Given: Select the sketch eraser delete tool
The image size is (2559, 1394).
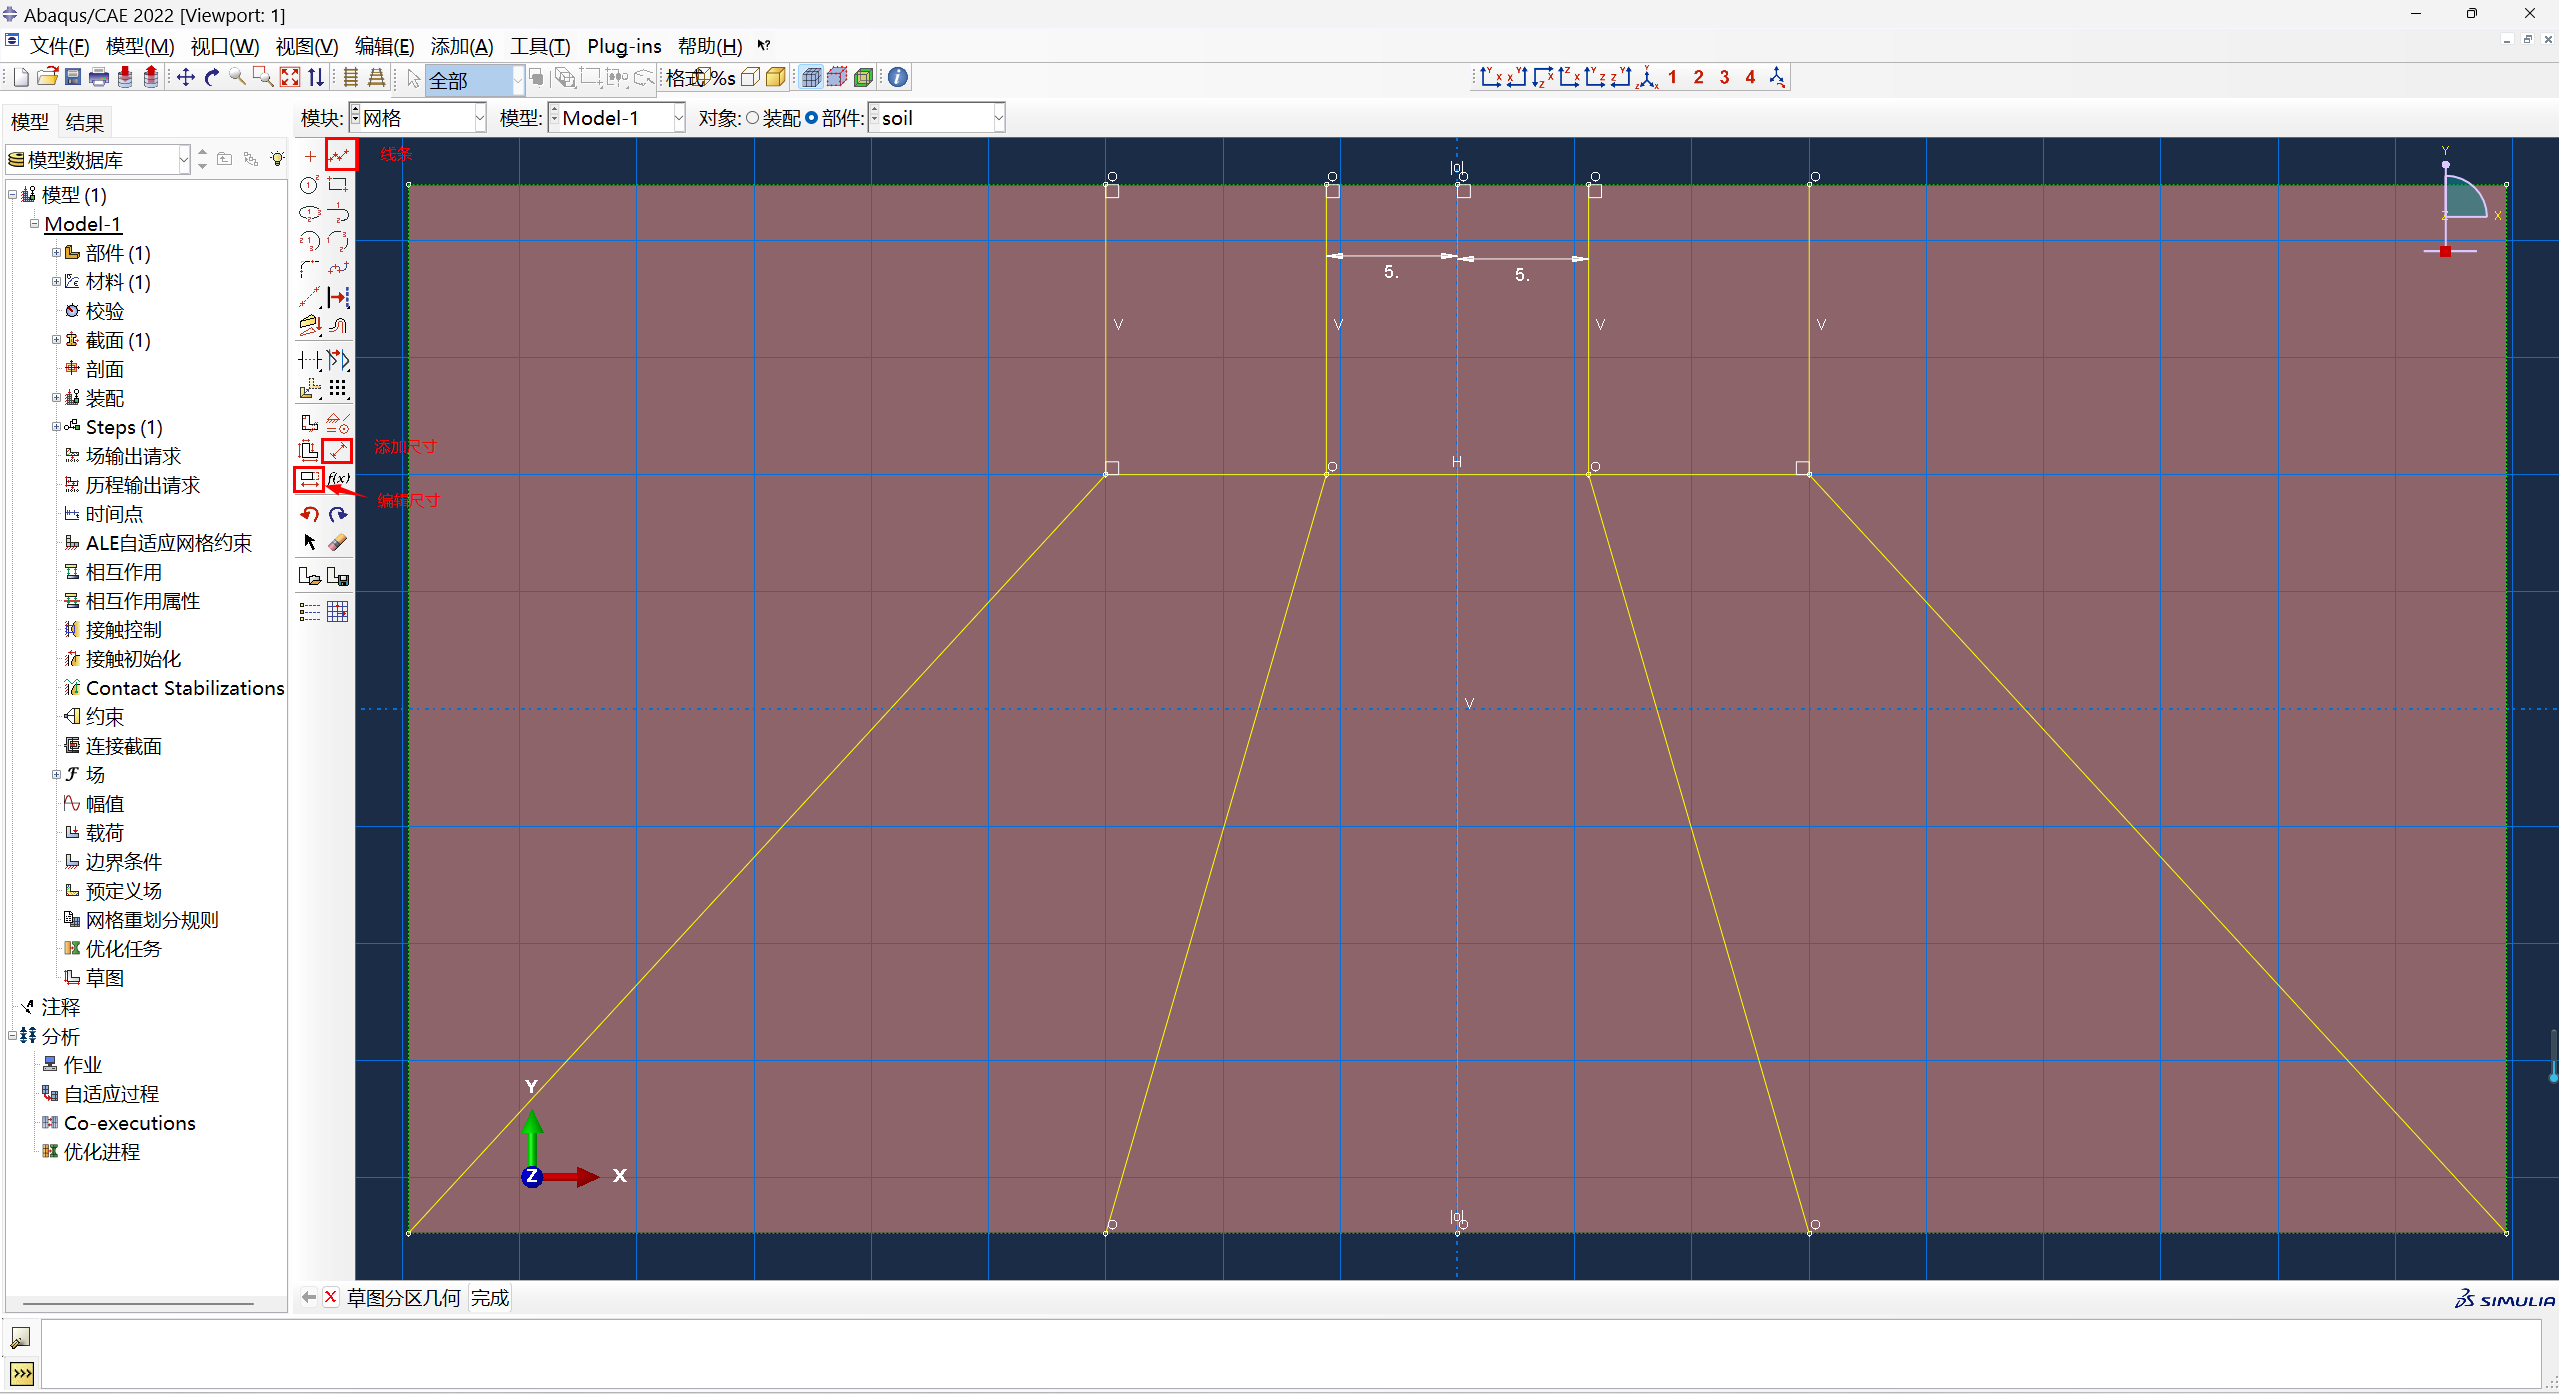Looking at the screenshot, I should coord(338,542).
